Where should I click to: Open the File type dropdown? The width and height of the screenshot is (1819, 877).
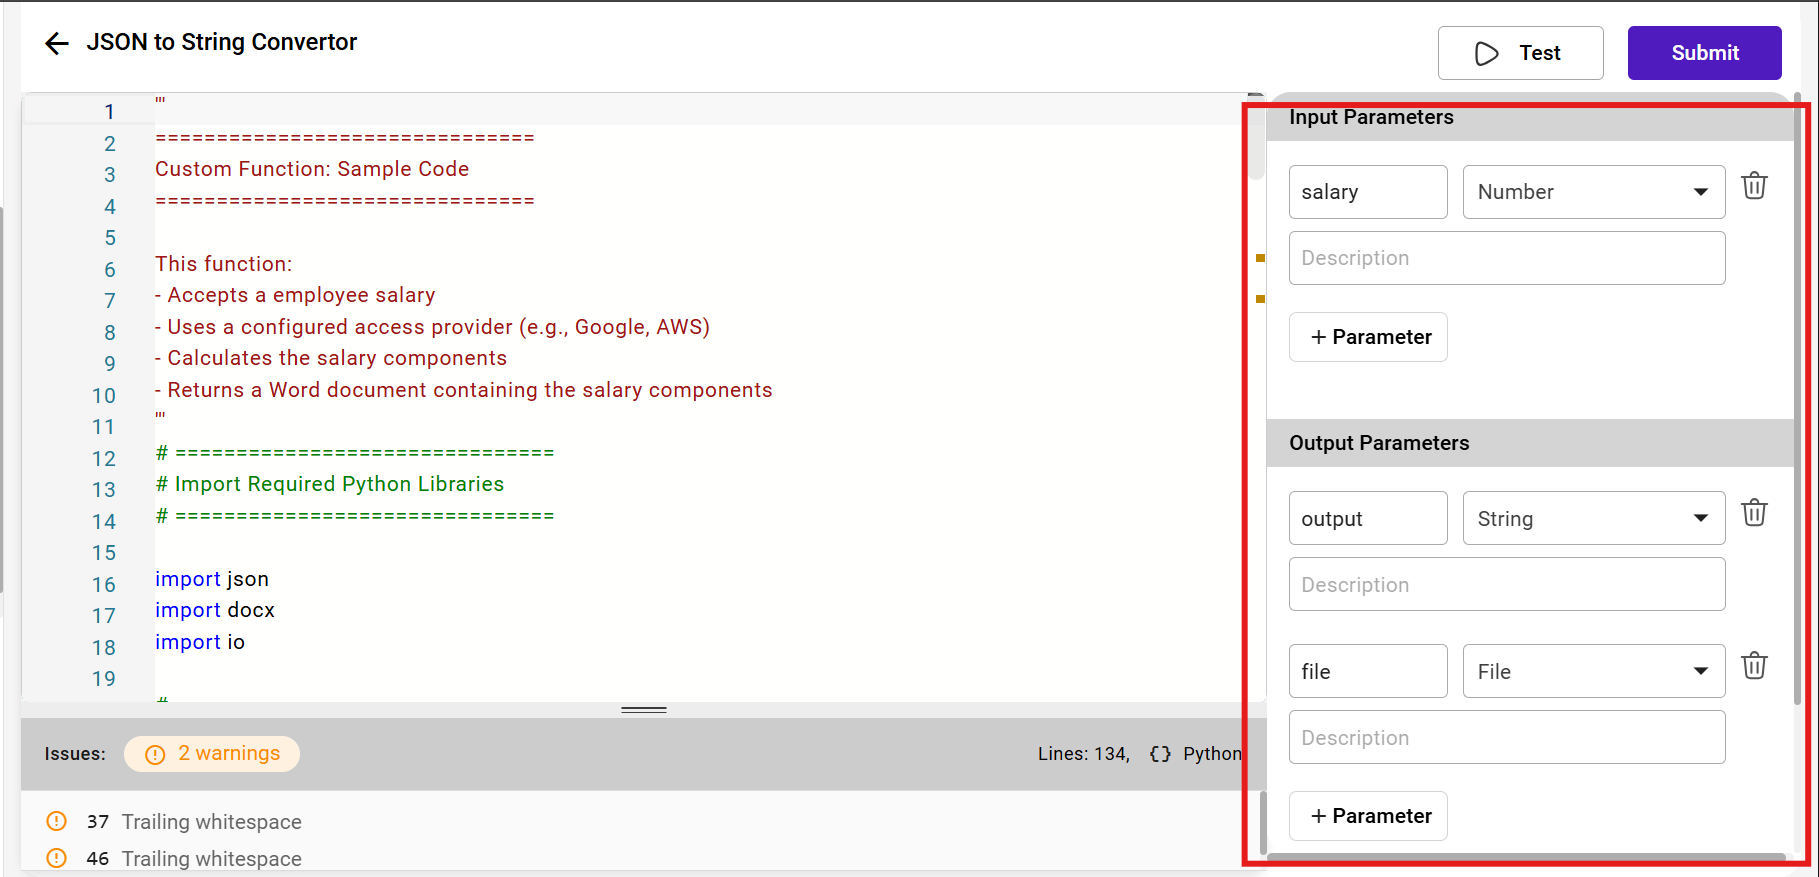point(1593,672)
